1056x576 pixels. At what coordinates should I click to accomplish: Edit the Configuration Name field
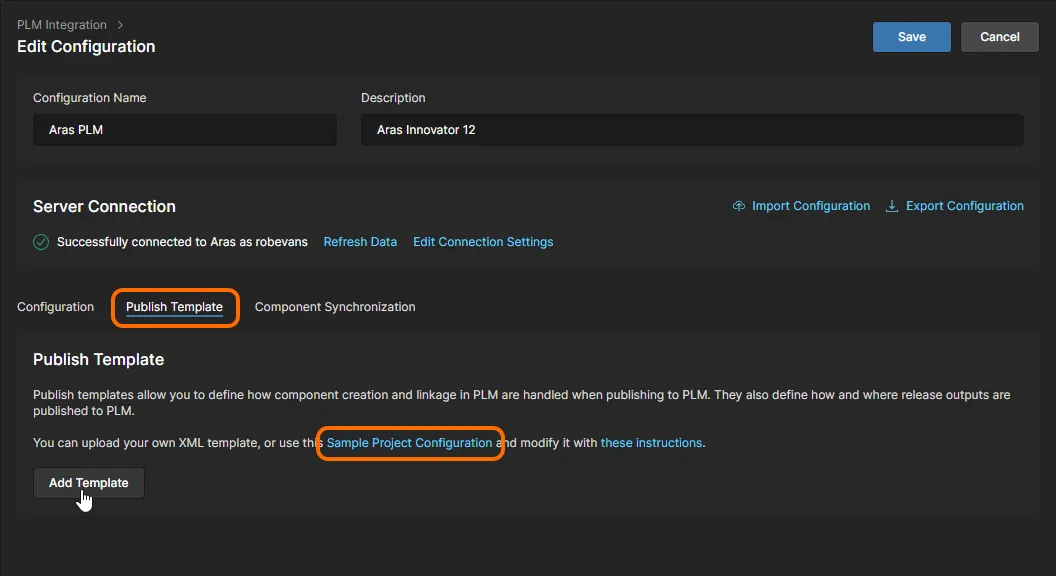(185, 130)
